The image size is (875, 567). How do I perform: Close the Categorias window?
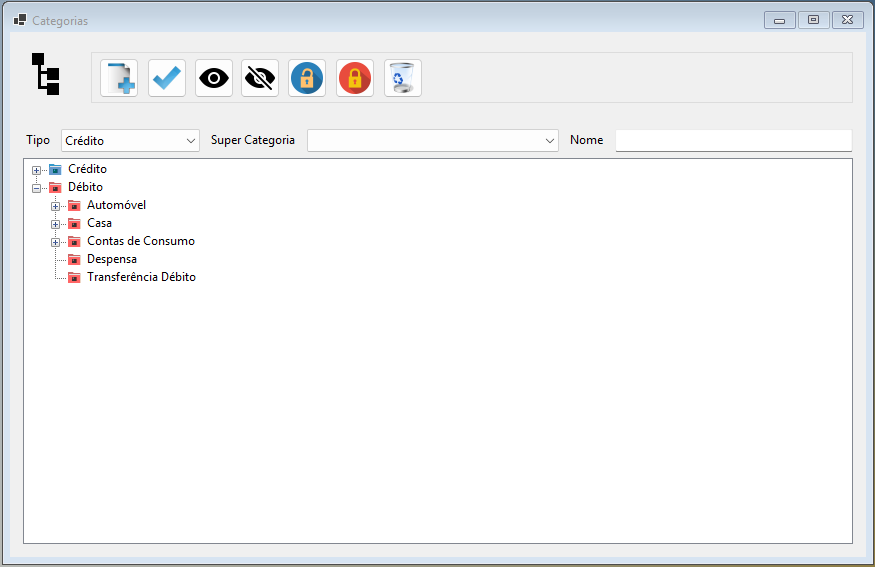(848, 20)
